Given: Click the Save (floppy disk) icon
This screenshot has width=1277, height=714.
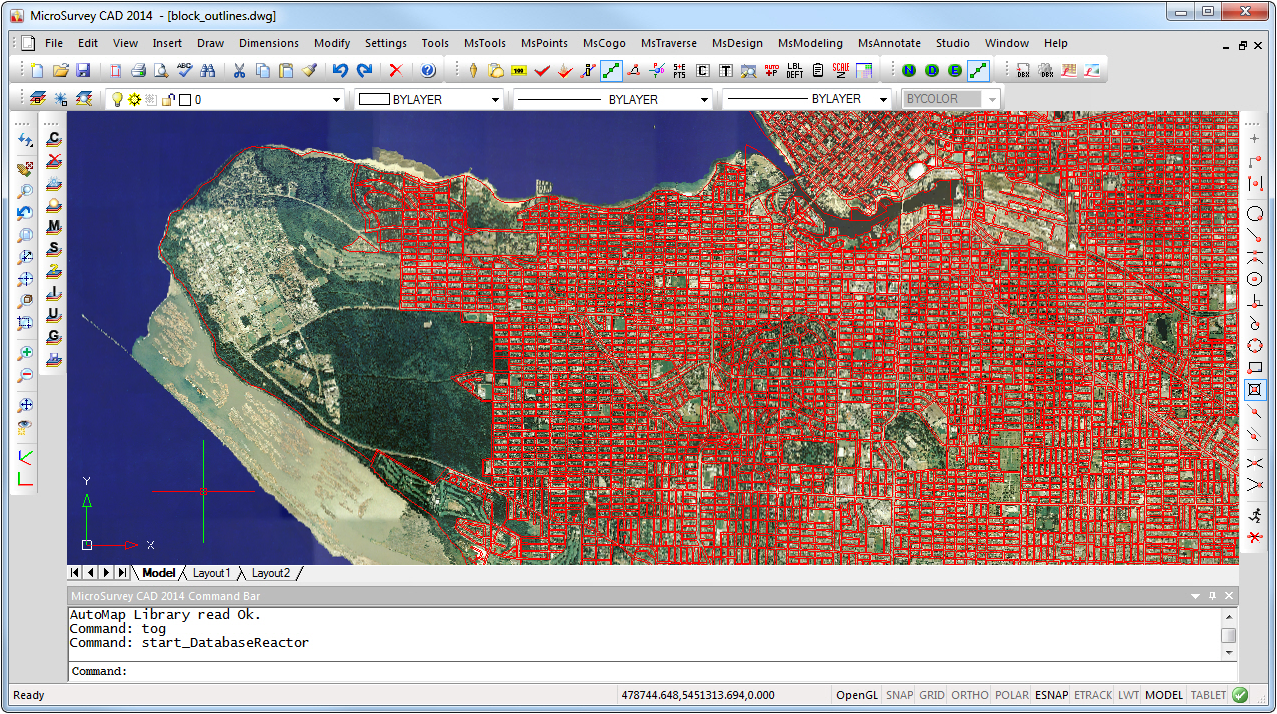Looking at the screenshot, I should click(x=83, y=71).
